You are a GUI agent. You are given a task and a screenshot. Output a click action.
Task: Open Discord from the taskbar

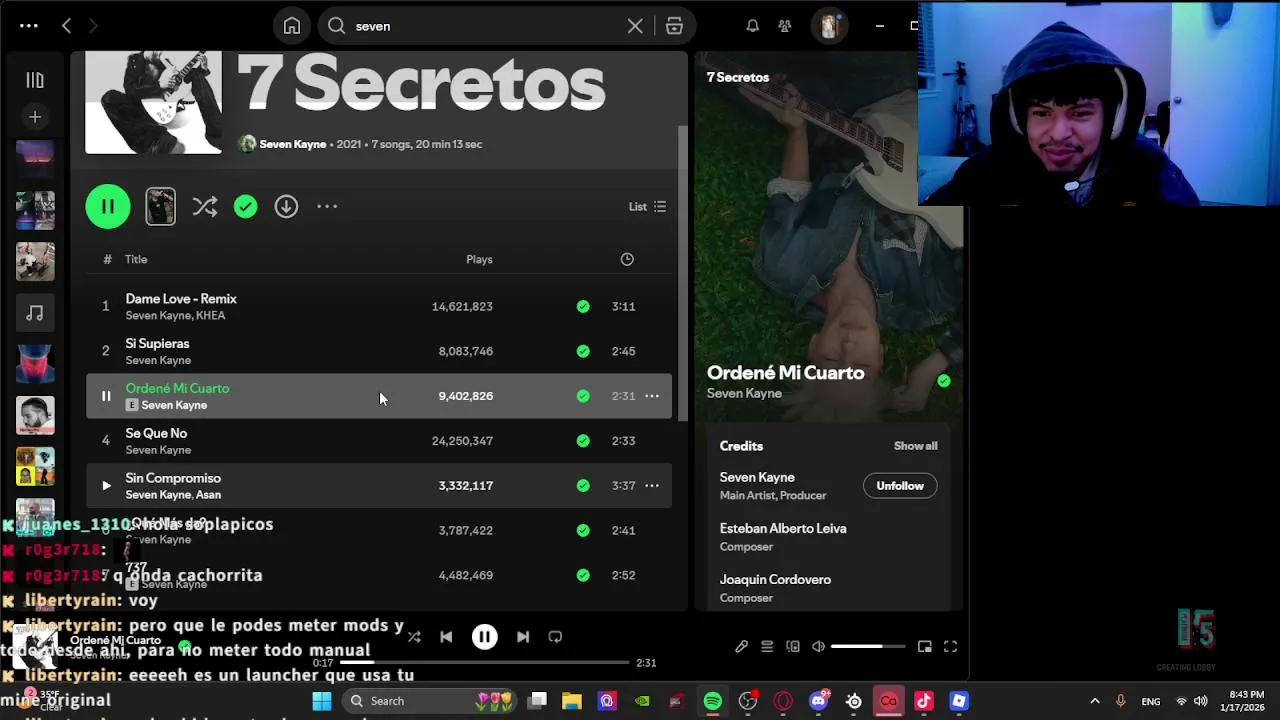(x=819, y=701)
